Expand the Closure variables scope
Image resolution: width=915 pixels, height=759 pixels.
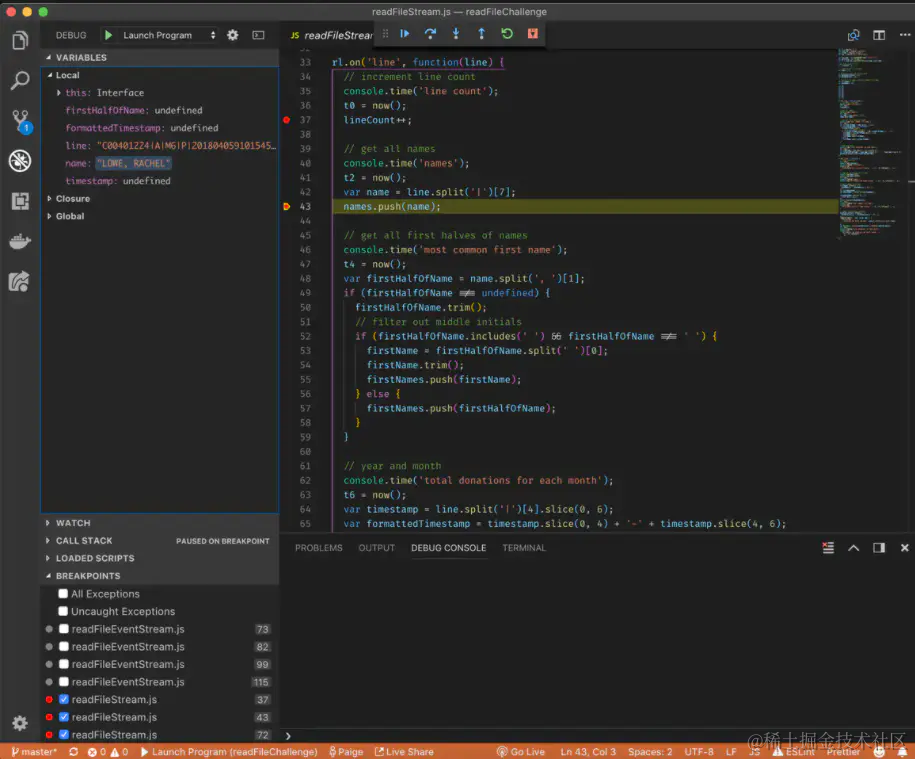72,199
